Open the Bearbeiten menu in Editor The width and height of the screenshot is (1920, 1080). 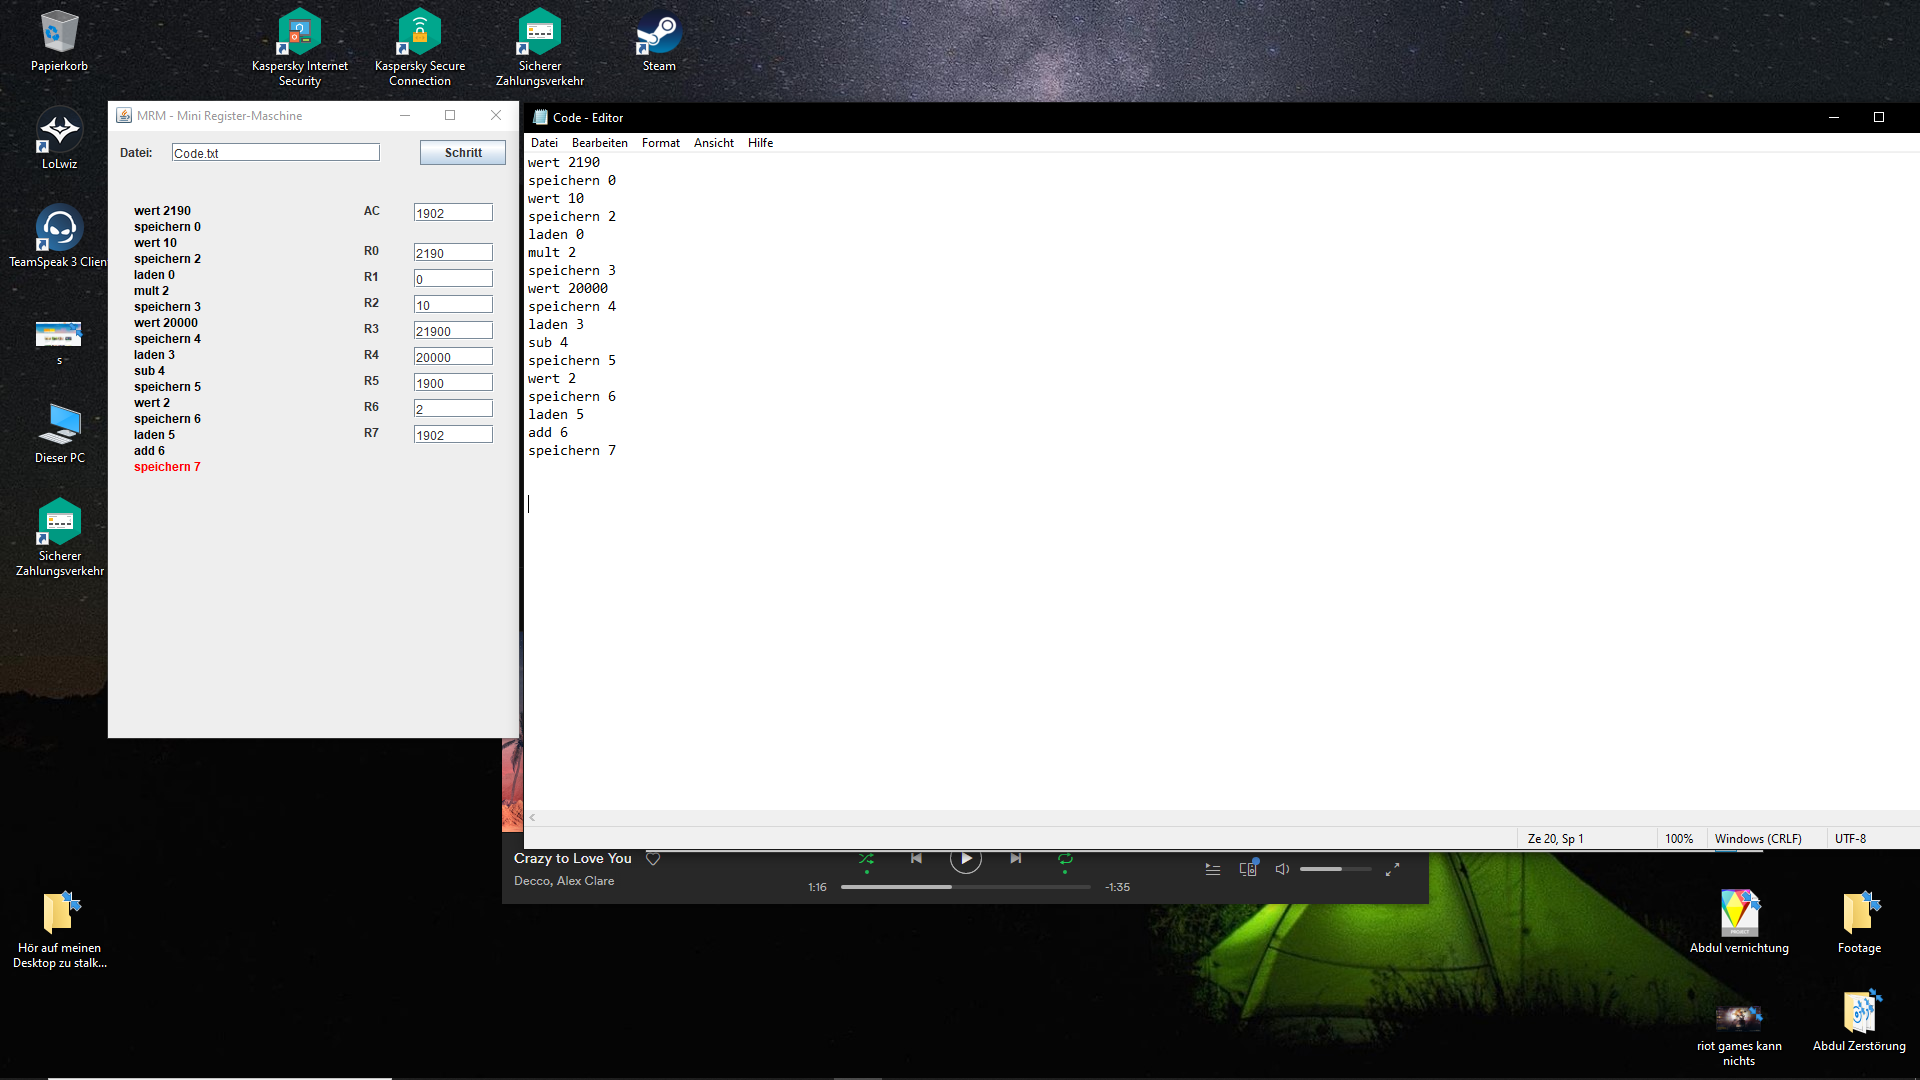click(600, 143)
